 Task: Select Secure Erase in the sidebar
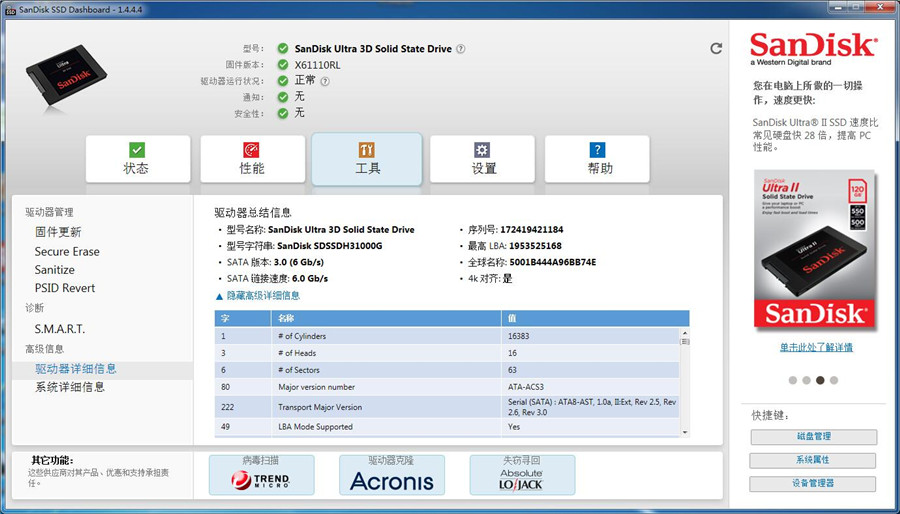point(67,252)
